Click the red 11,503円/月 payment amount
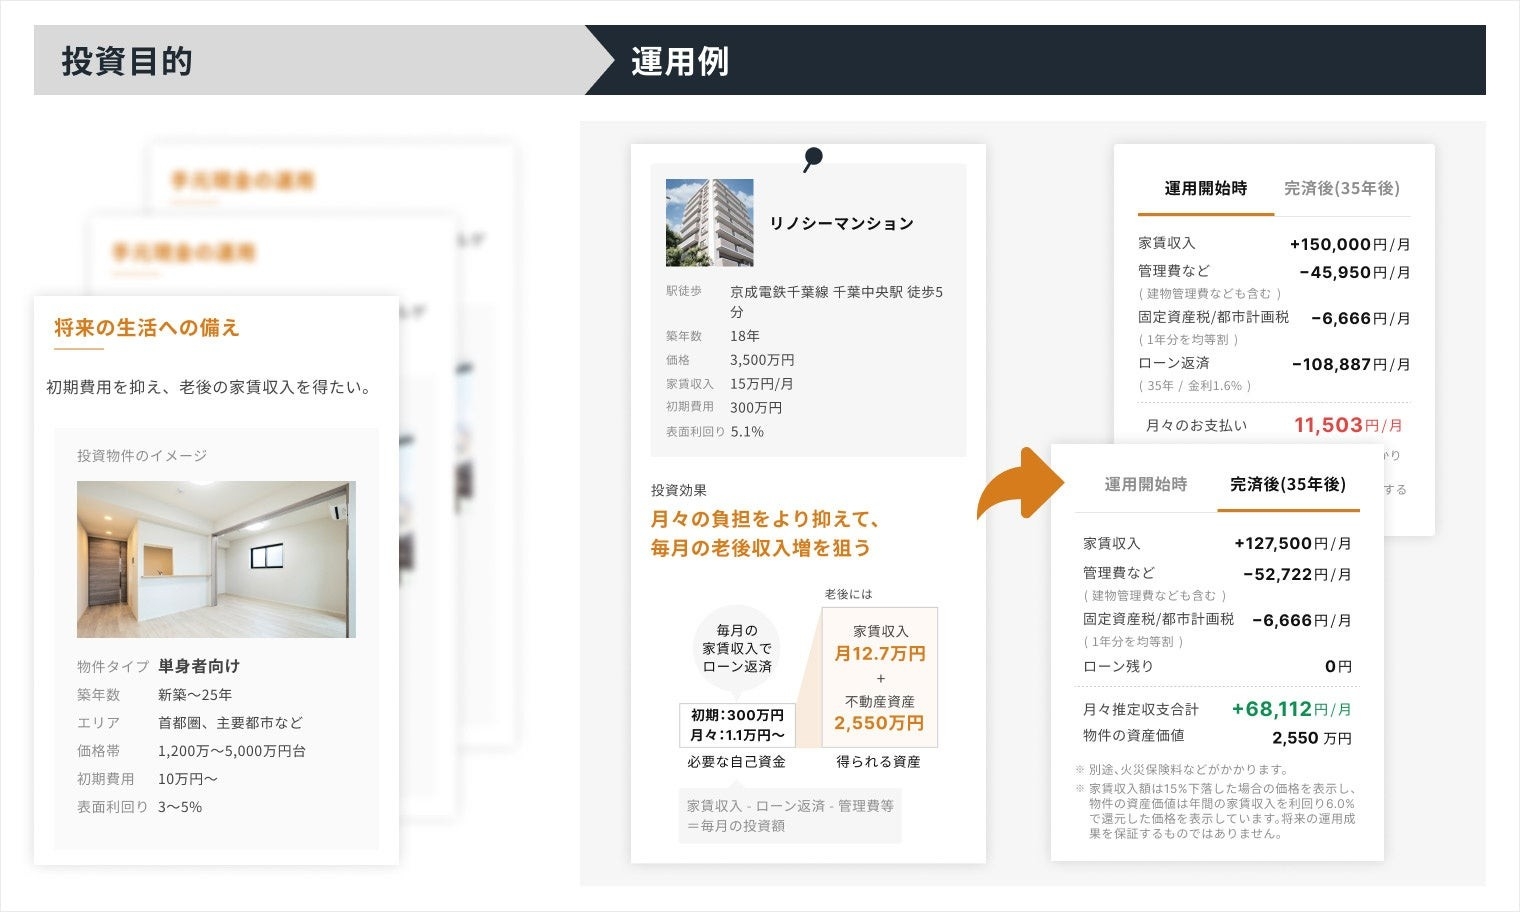This screenshot has width=1520, height=912. click(x=1347, y=426)
